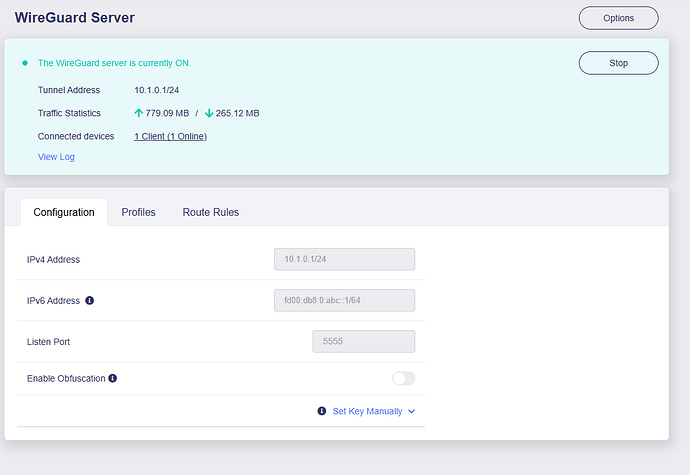Click the WireGuard Server page title
The height and width of the screenshot is (475, 690).
click(x=75, y=18)
